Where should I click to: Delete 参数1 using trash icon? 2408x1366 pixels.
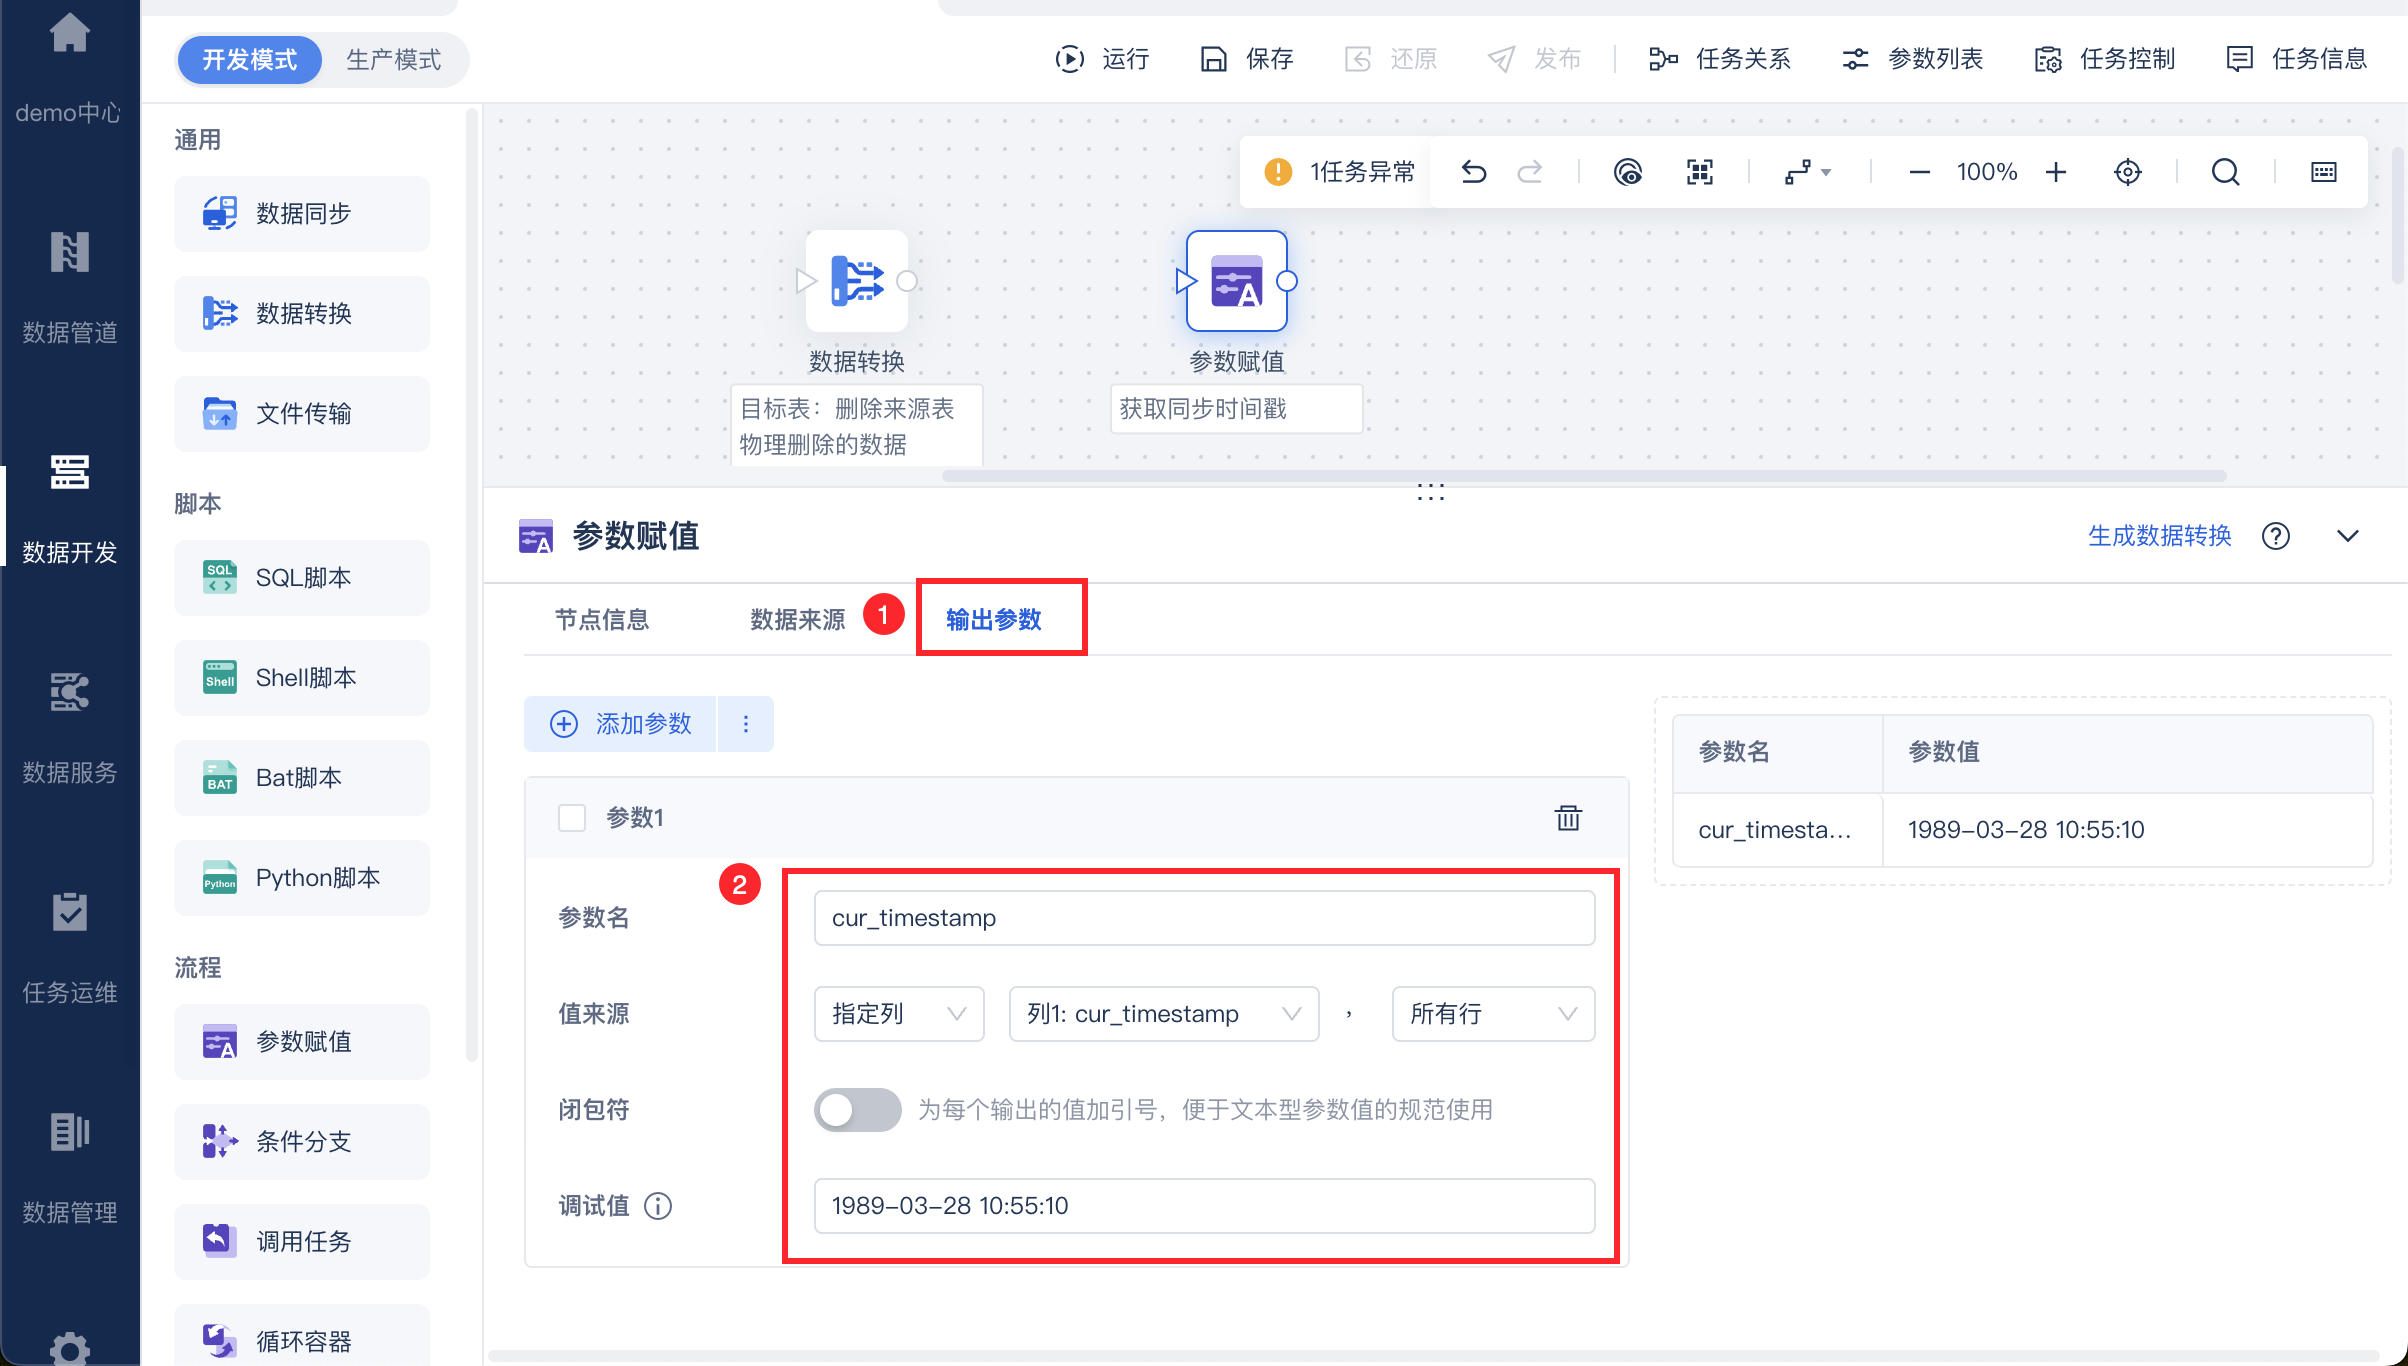pyautogui.click(x=1568, y=817)
